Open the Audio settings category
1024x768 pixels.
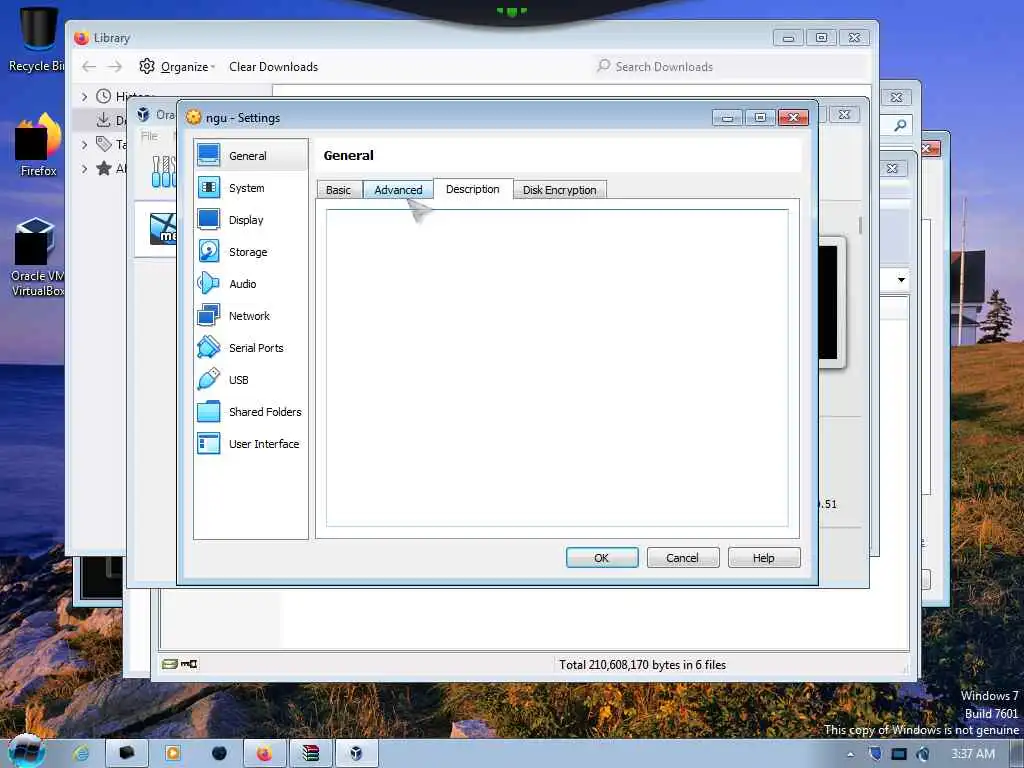(251, 284)
